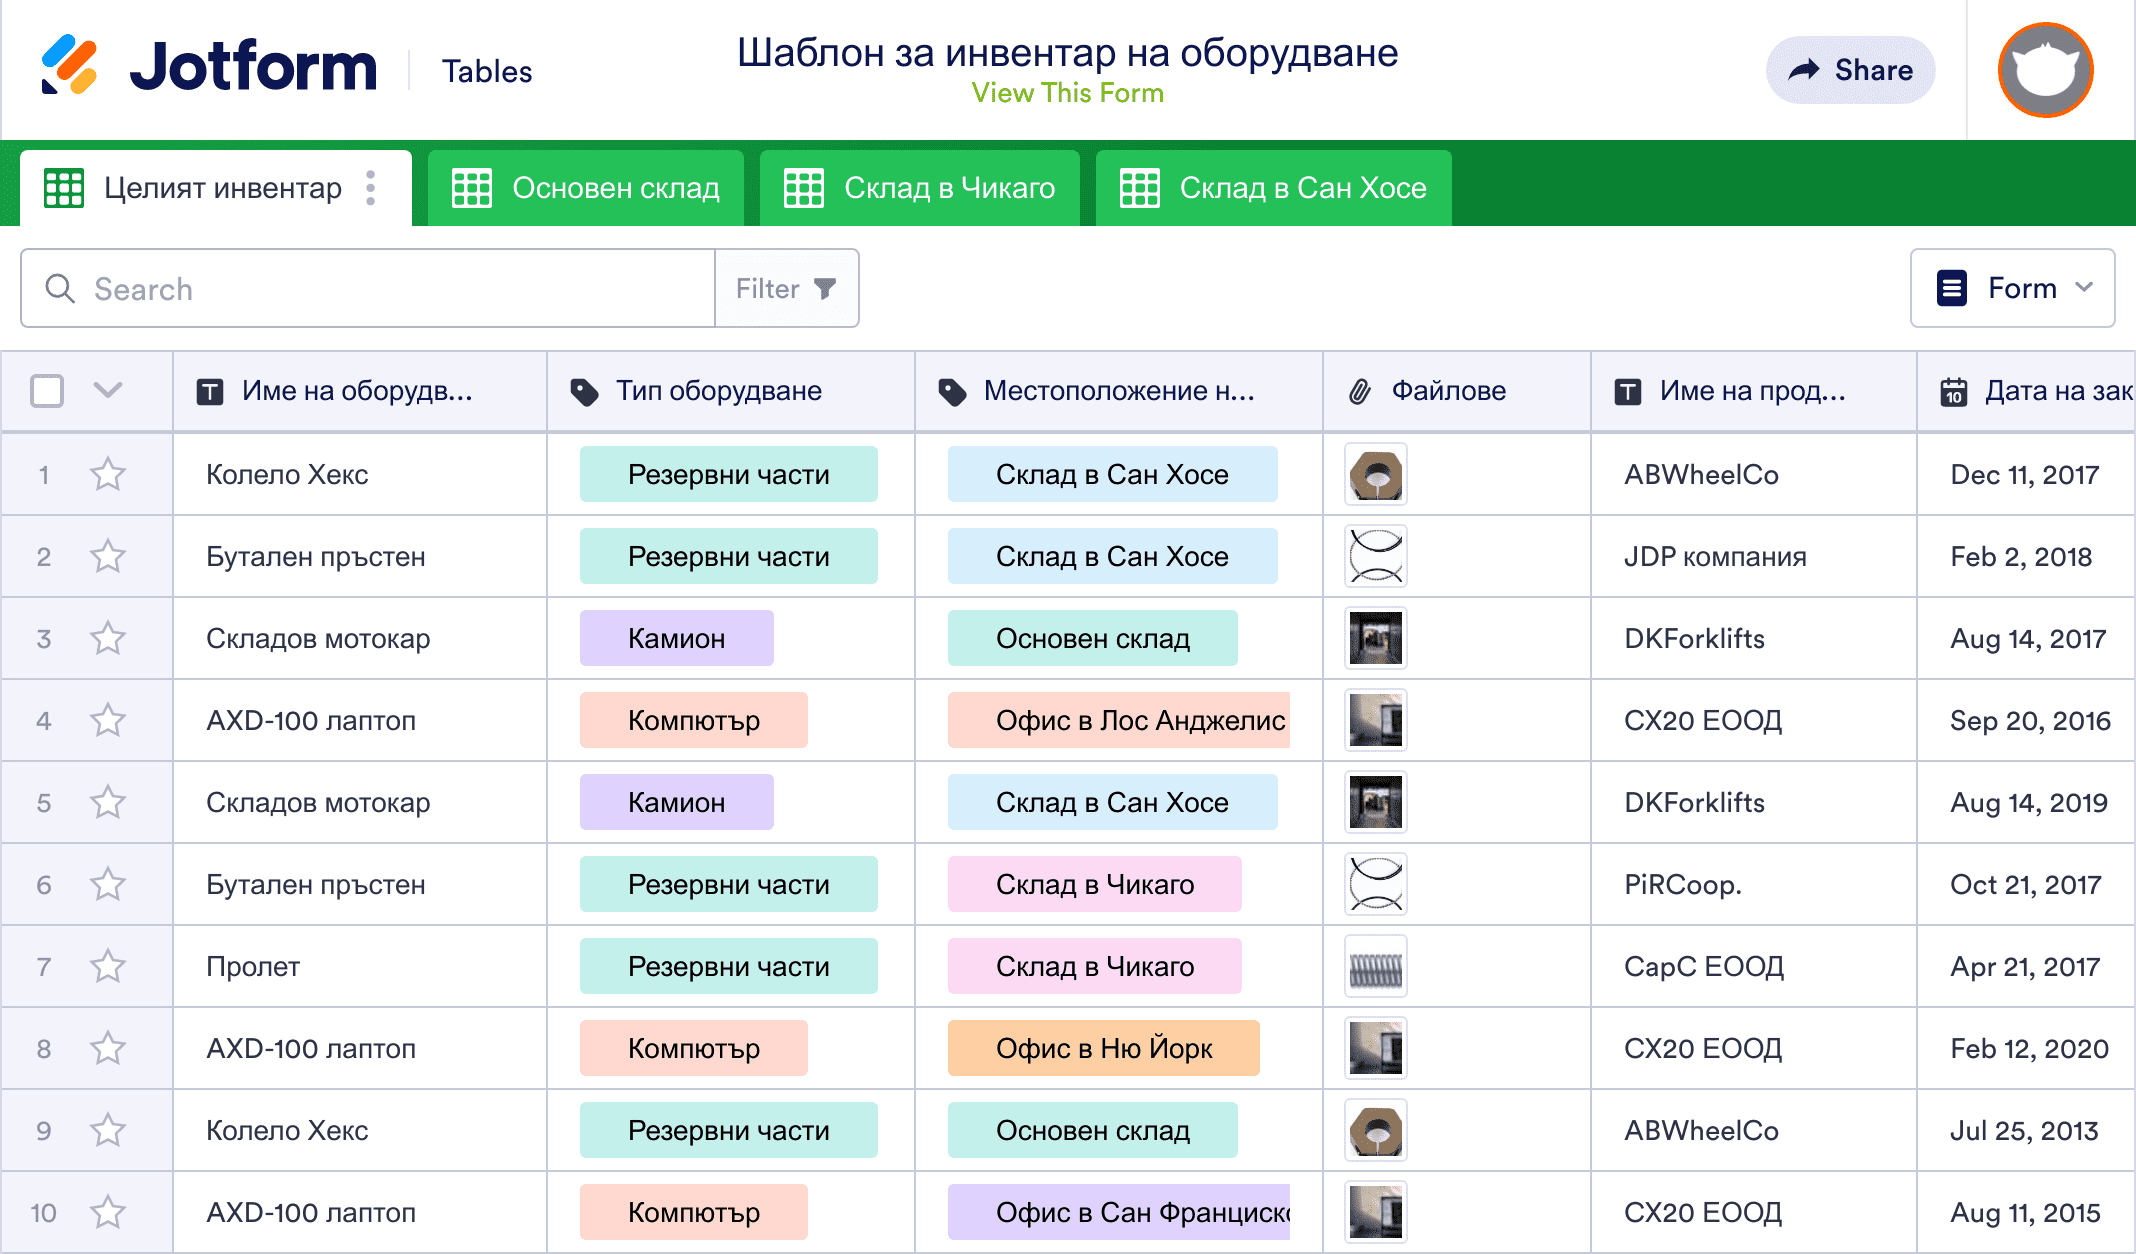Click the grid icon on Основен склад tab
2136x1254 pixels.
tap(472, 188)
